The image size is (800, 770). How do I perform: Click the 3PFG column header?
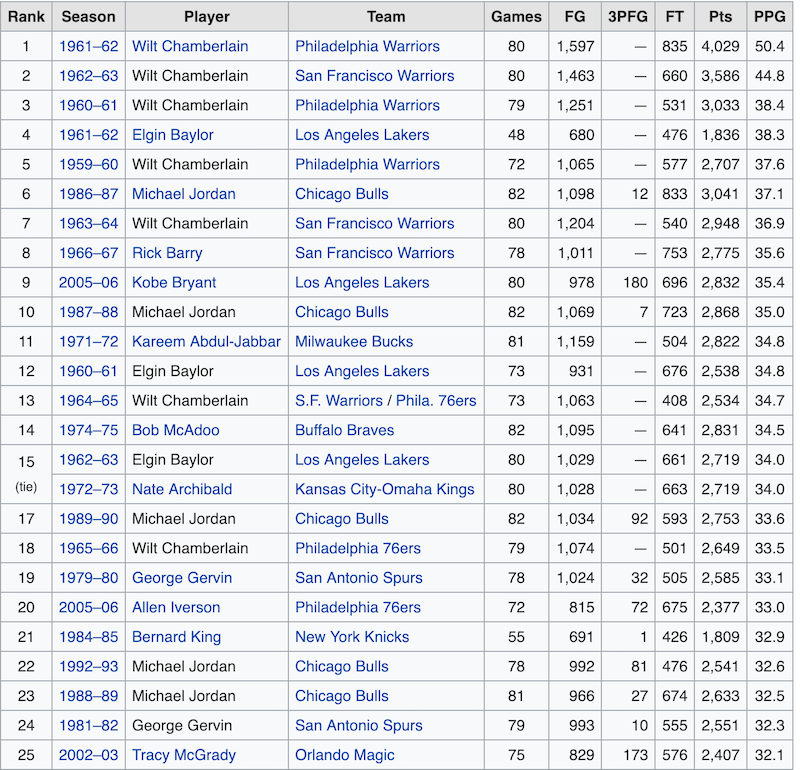point(628,17)
